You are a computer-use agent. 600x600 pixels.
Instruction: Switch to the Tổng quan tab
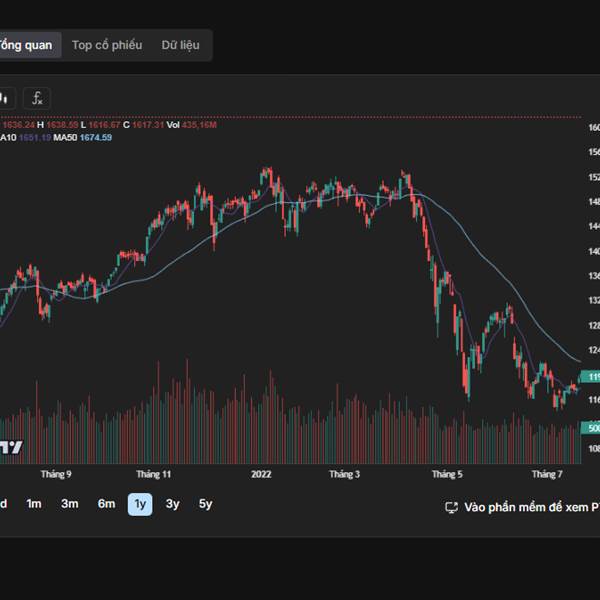pyautogui.click(x=27, y=45)
